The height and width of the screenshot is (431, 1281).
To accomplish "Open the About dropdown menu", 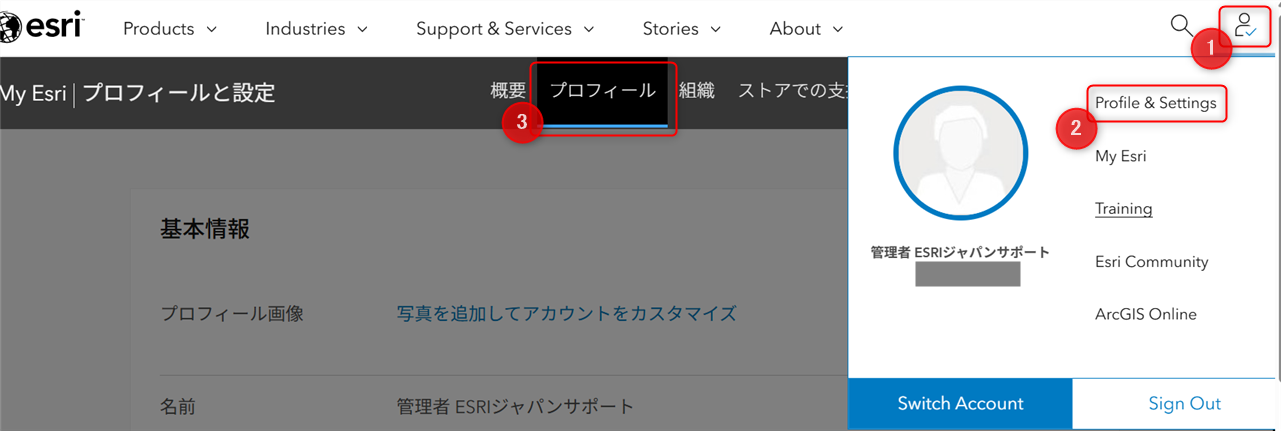I will (x=806, y=29).
